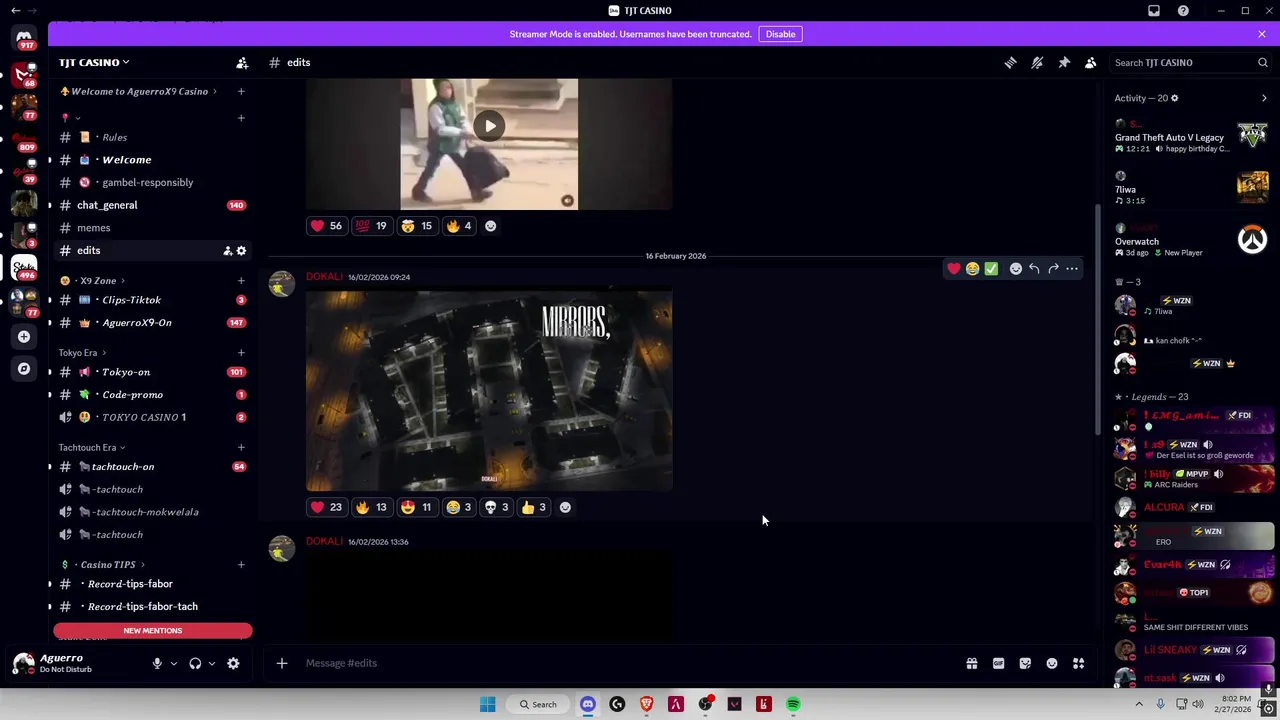The image size is (1280, 720).
Task: Focus the Message #edits input field
Action: pyautogui.click(x=630, y=663)
